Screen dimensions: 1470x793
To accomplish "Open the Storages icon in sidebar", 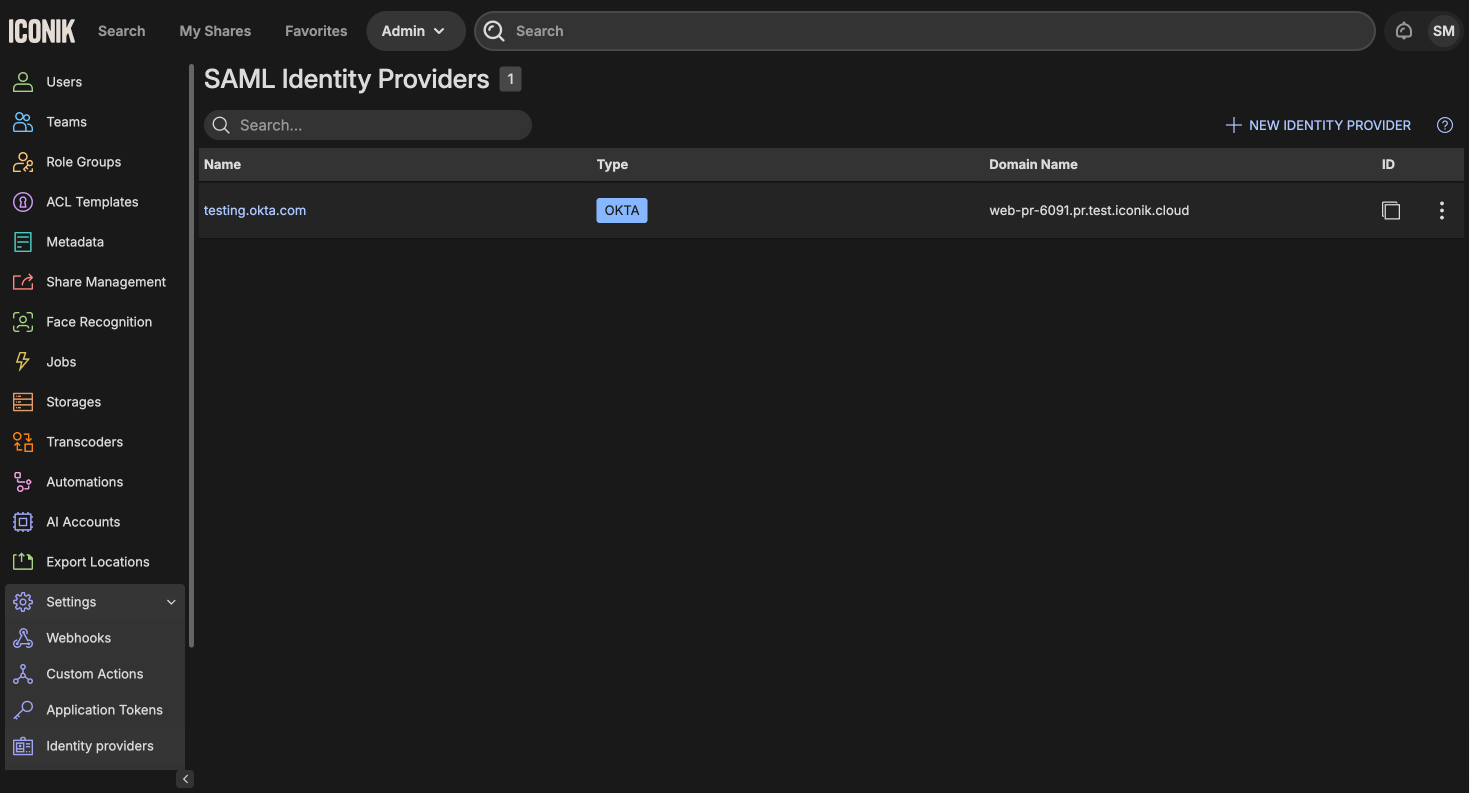I will (22, 402).
